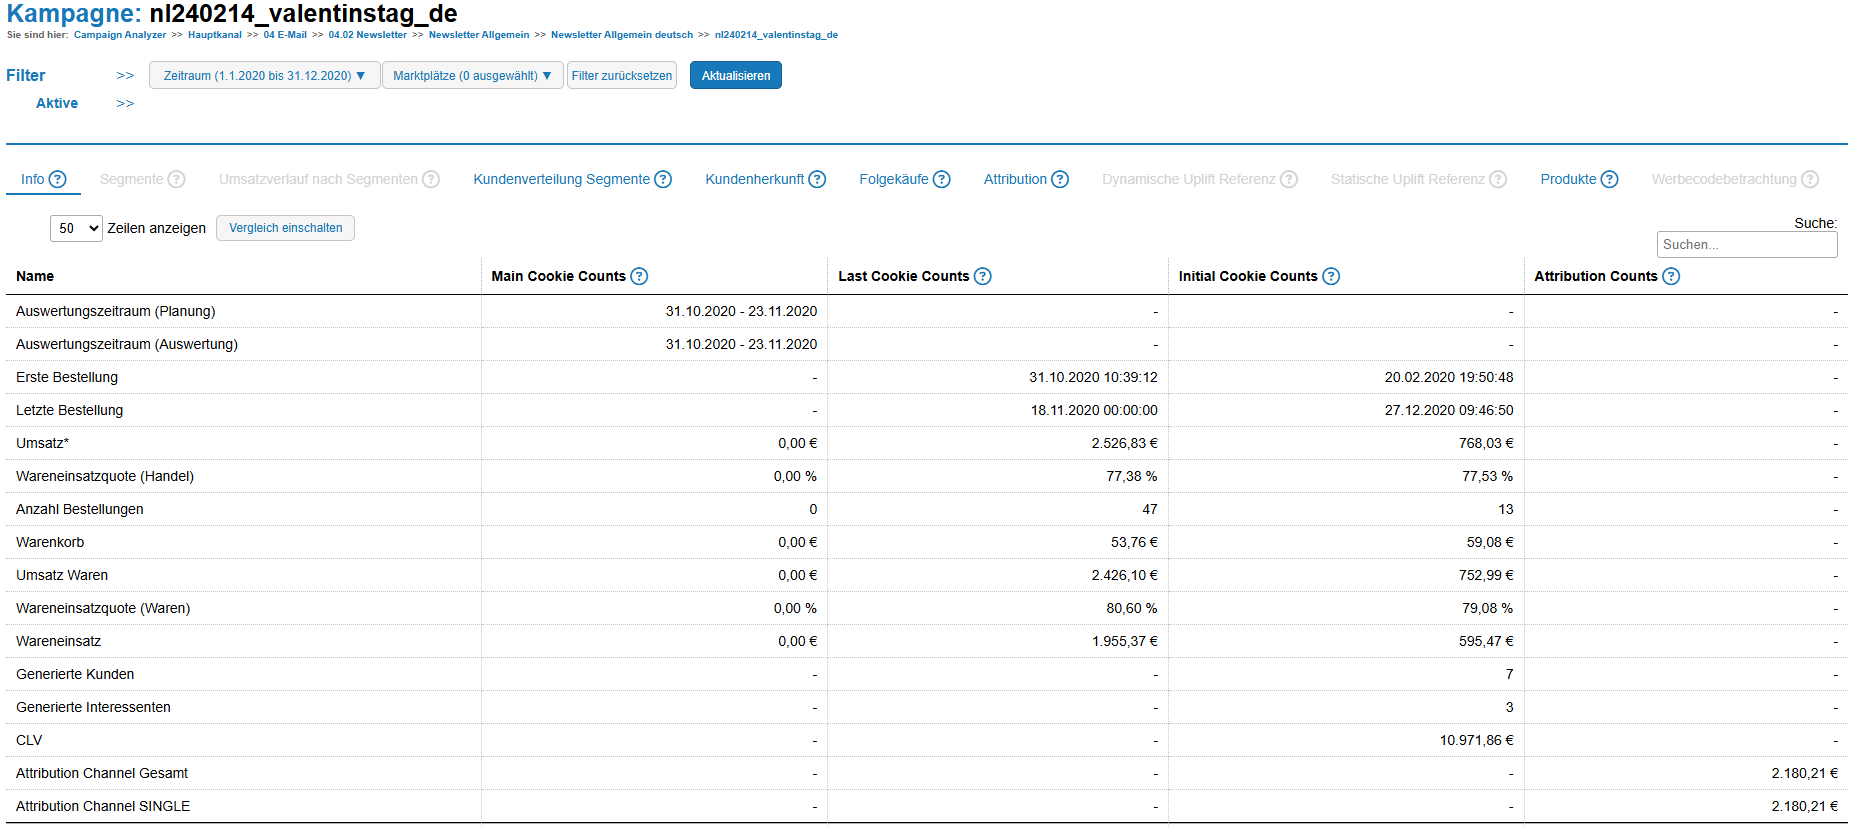Switch to the Kundenherkunft tab
1855x827 pixels.
[754, 179]
